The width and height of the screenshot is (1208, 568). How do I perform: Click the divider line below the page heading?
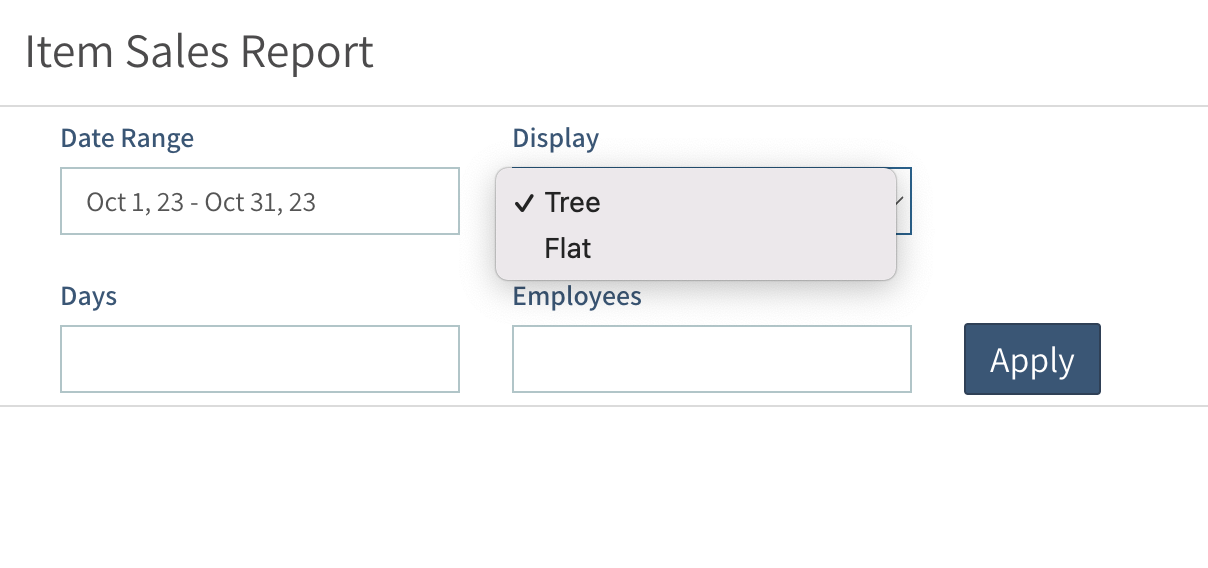pyautogui.click(x=604, y=106)
